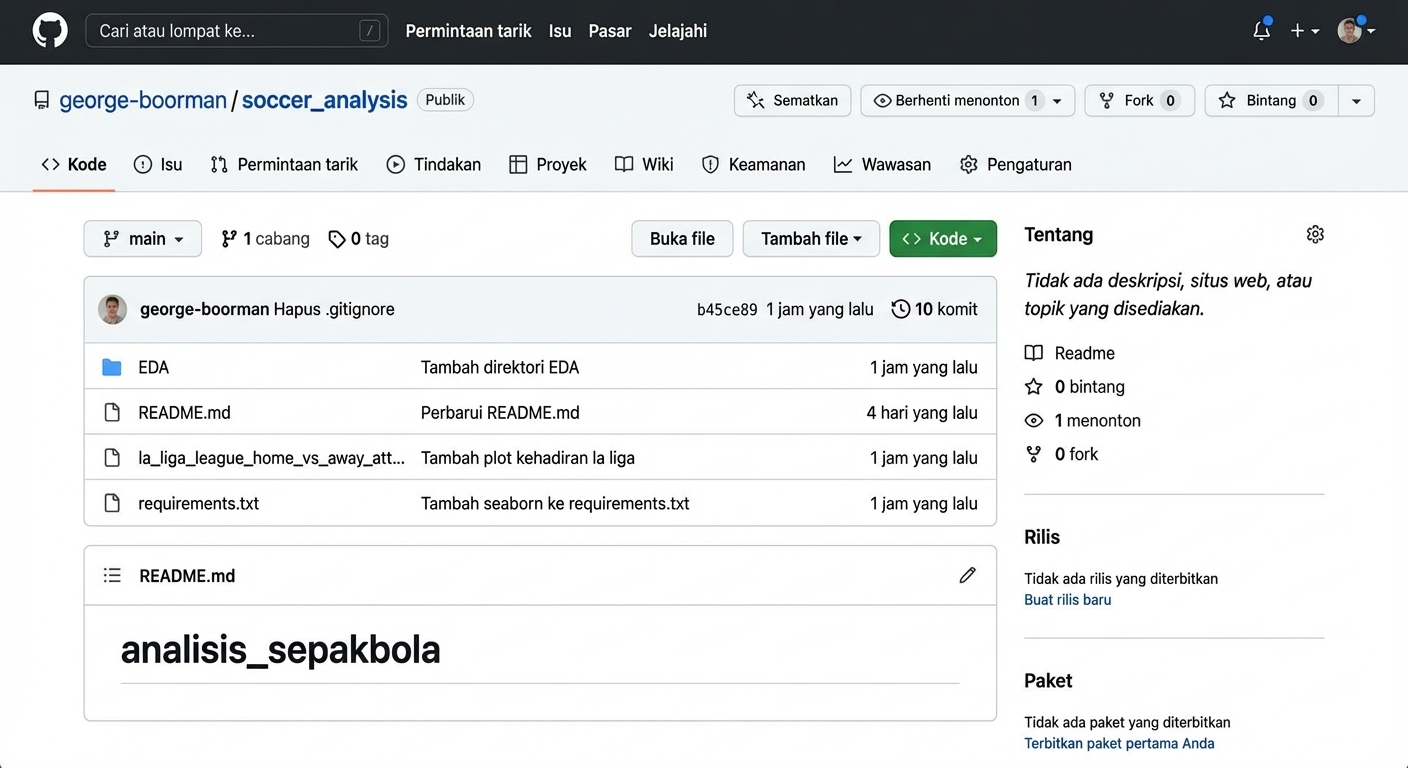This screenshot has height=768, width=1408.
Task: Expand the star lists dropdown arrow
Action: point(1357,100)
